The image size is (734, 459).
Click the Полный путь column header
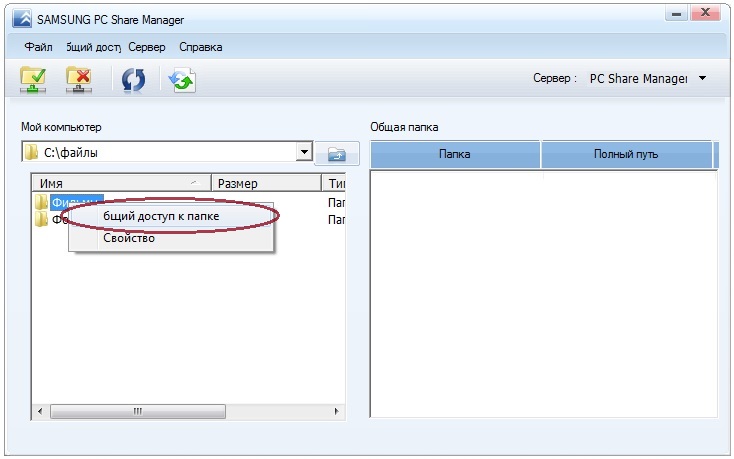pos(626,154)
